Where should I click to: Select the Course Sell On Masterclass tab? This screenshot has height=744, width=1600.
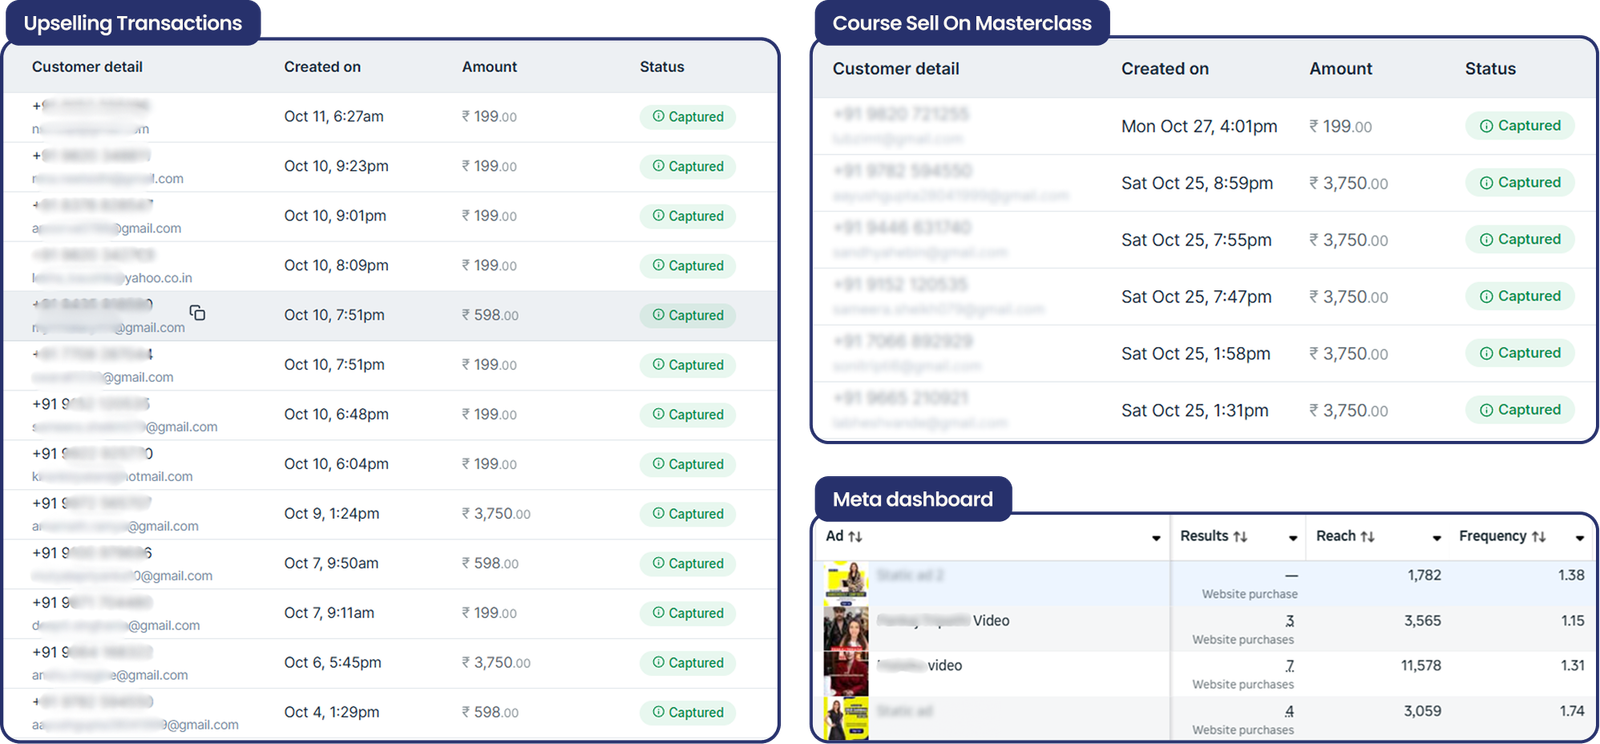[x=962, y=23]
